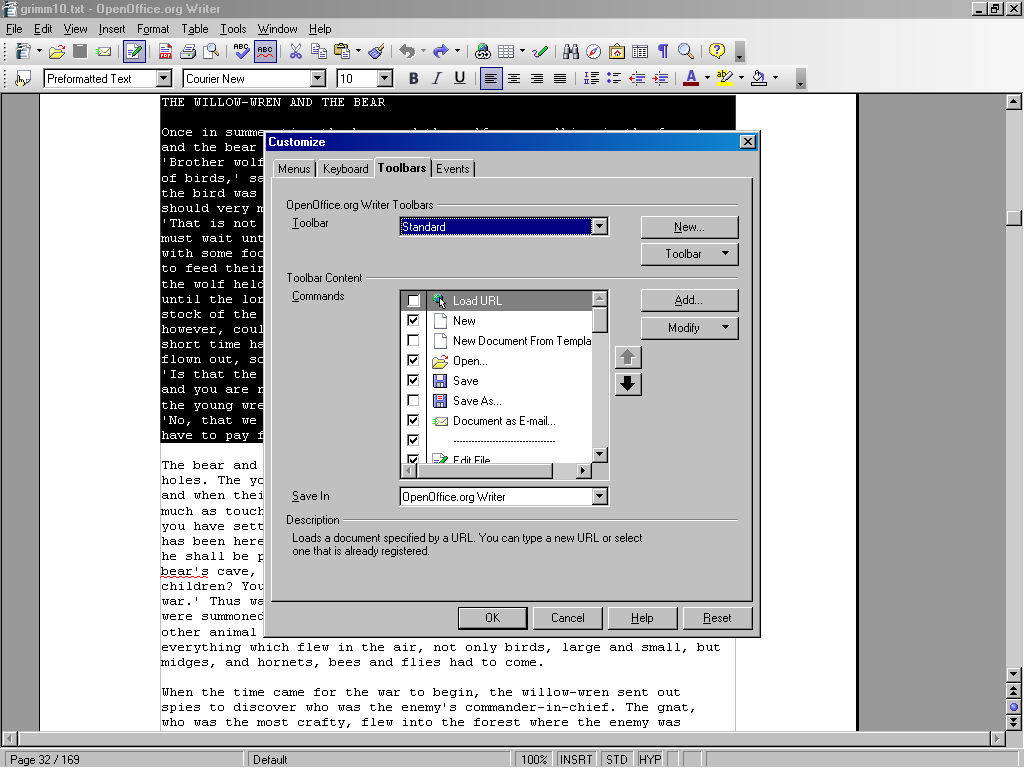The width and height of the screenshot is (1024, 768).
Task: Check the Load URL command checkbox
Action: (x=413, y=300)
